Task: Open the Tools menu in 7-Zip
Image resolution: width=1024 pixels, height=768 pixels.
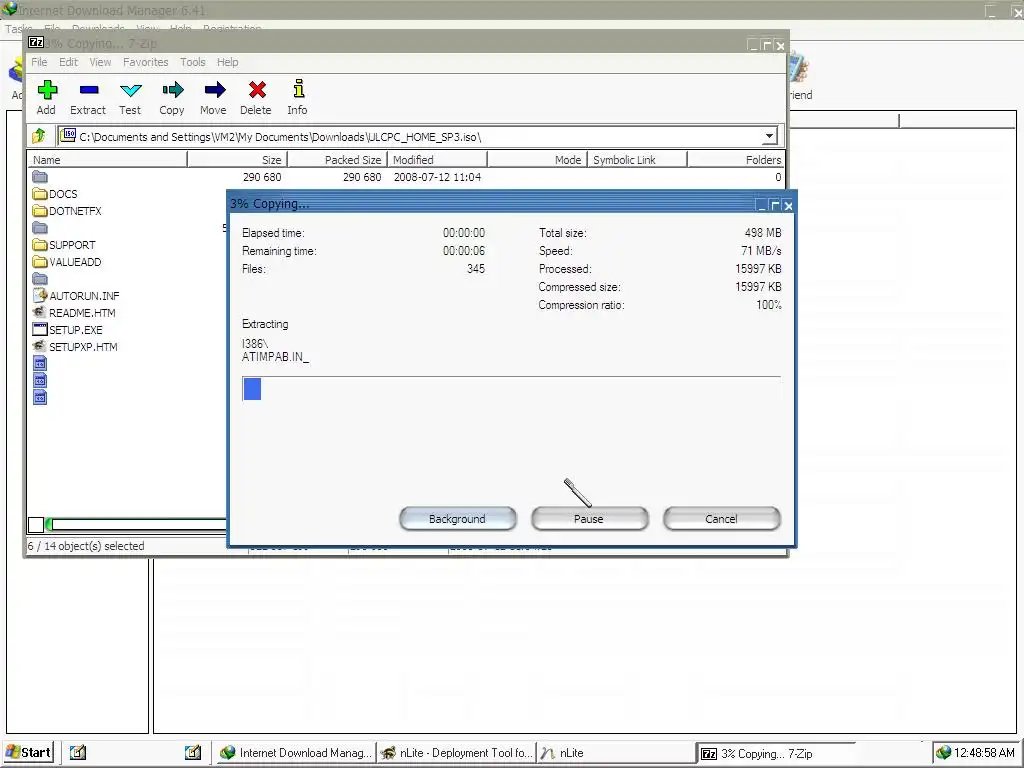Action: click(x=193, y=62)
